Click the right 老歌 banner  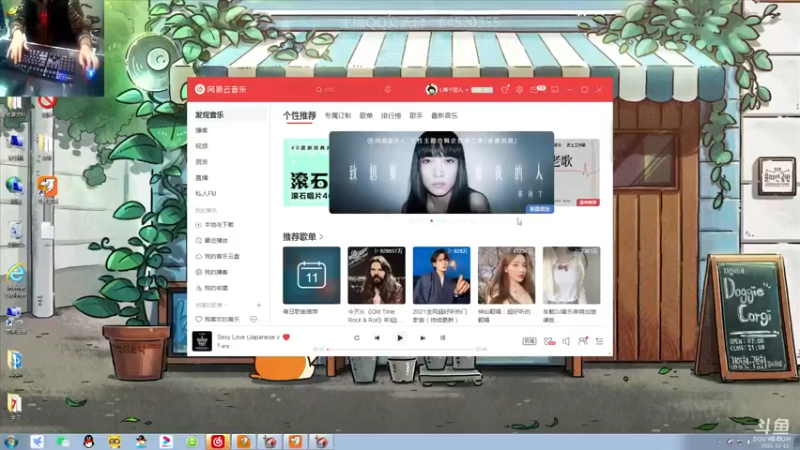tap(577, 172)
